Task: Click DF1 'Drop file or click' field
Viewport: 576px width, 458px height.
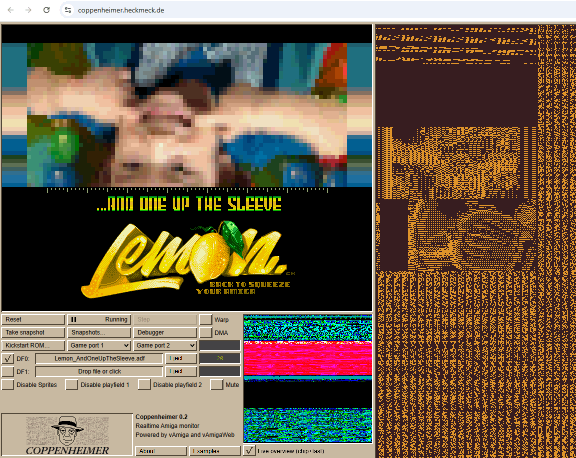Action: [99, 371]
